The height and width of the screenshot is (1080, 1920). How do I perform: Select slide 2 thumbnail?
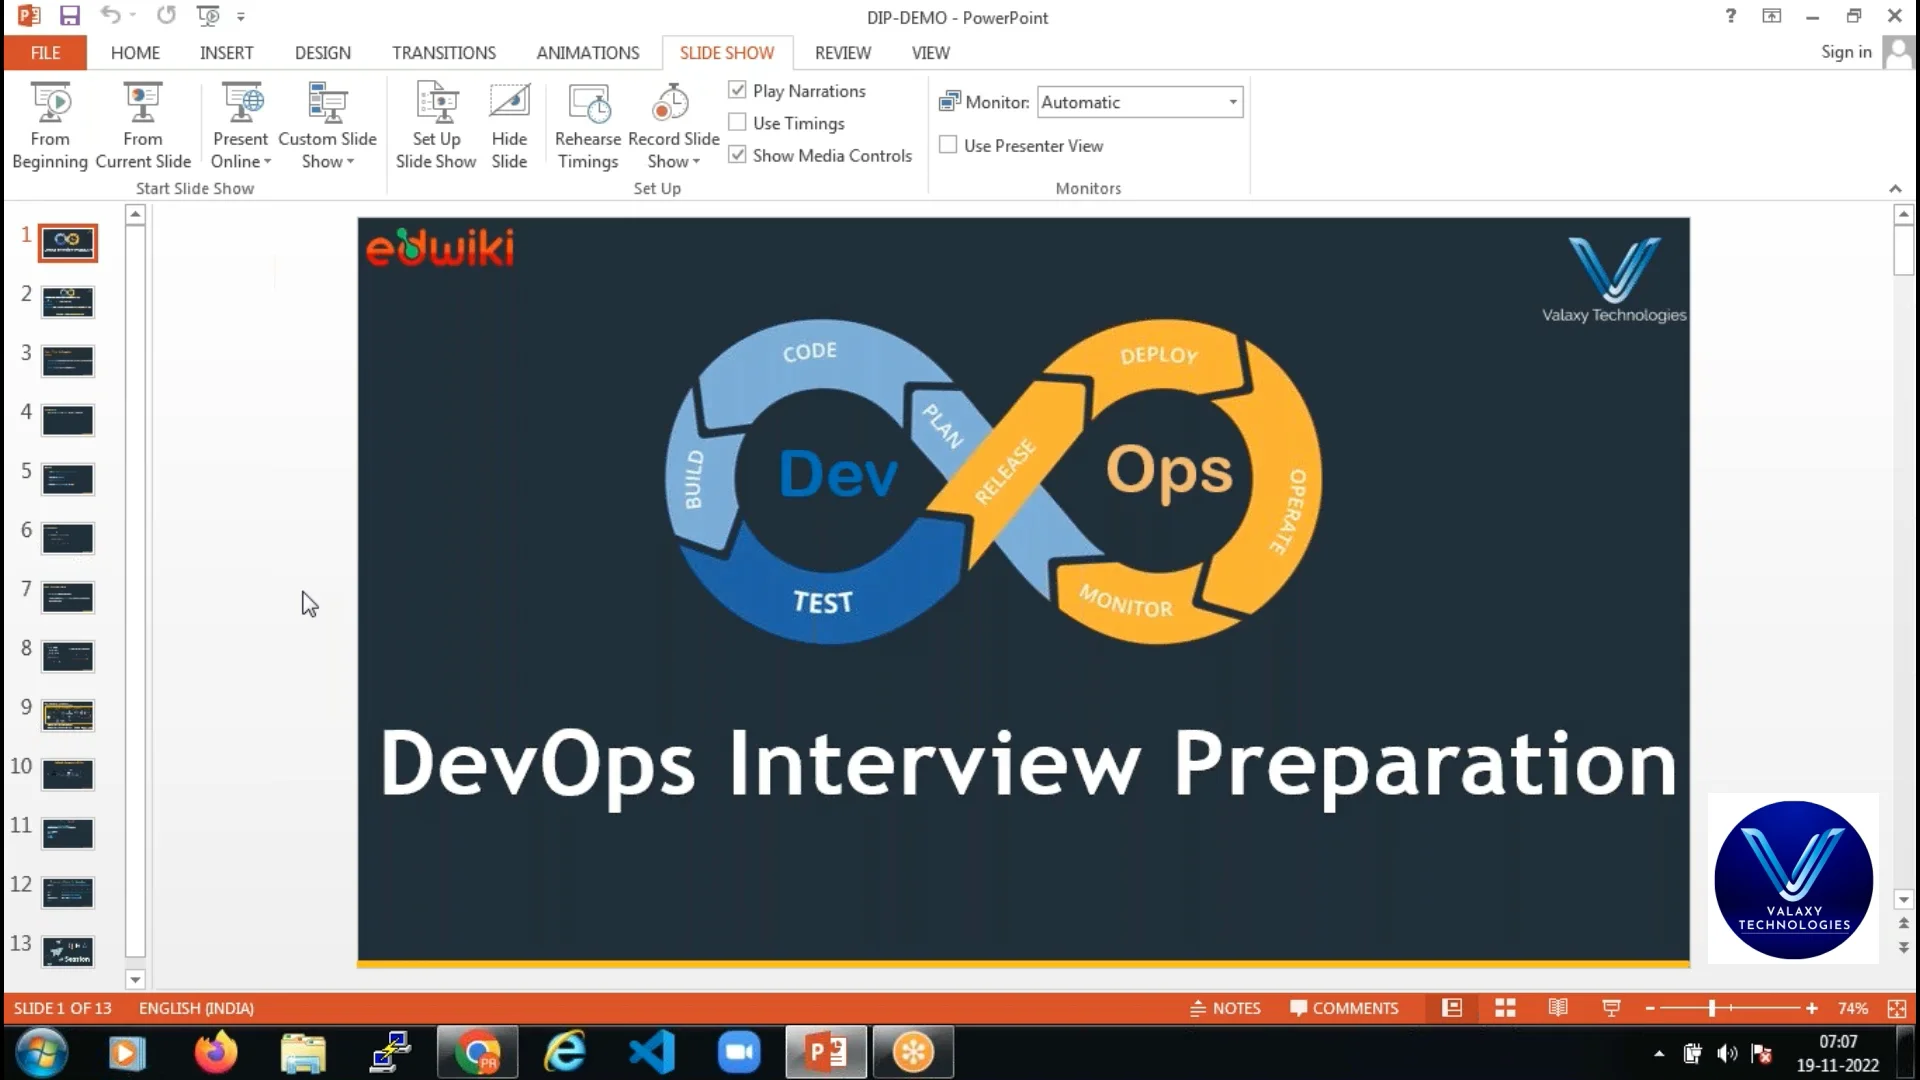click(68, 302)
